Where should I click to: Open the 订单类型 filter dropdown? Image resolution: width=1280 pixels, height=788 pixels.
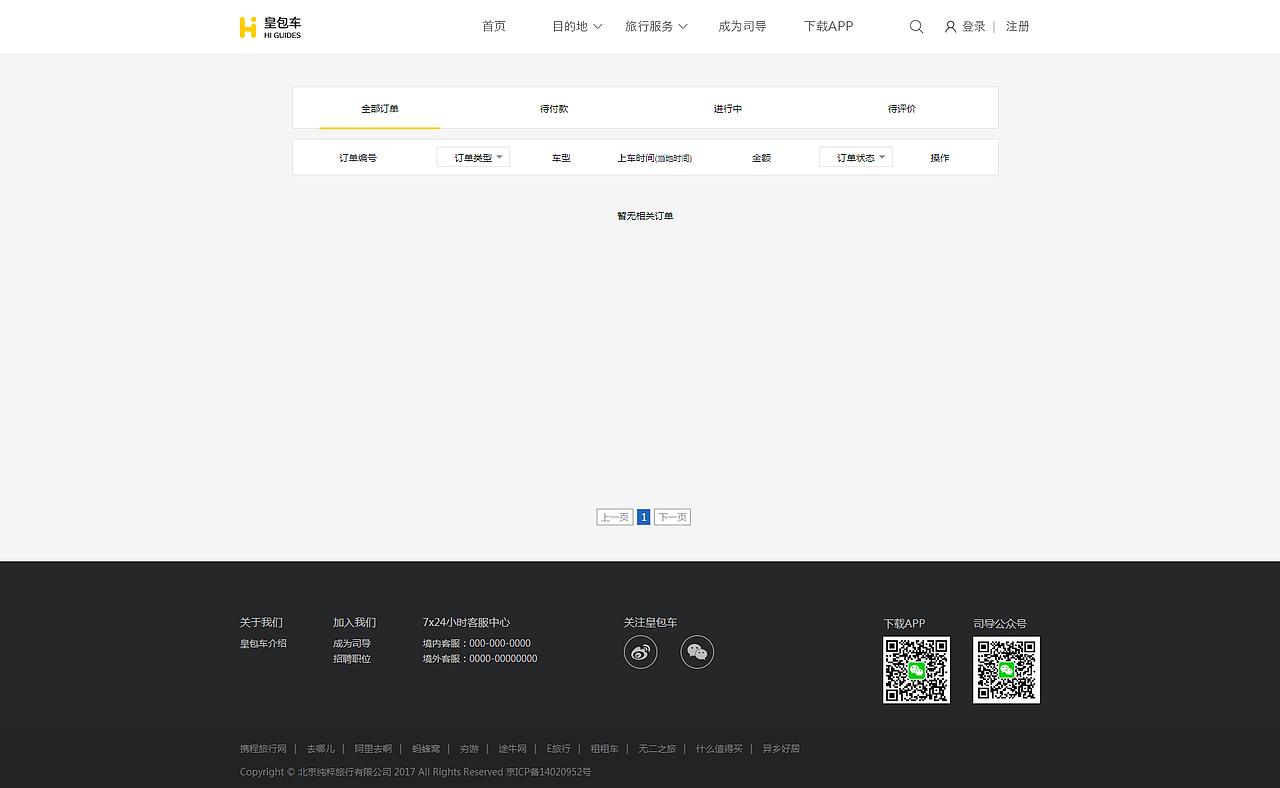click(472, 156)
